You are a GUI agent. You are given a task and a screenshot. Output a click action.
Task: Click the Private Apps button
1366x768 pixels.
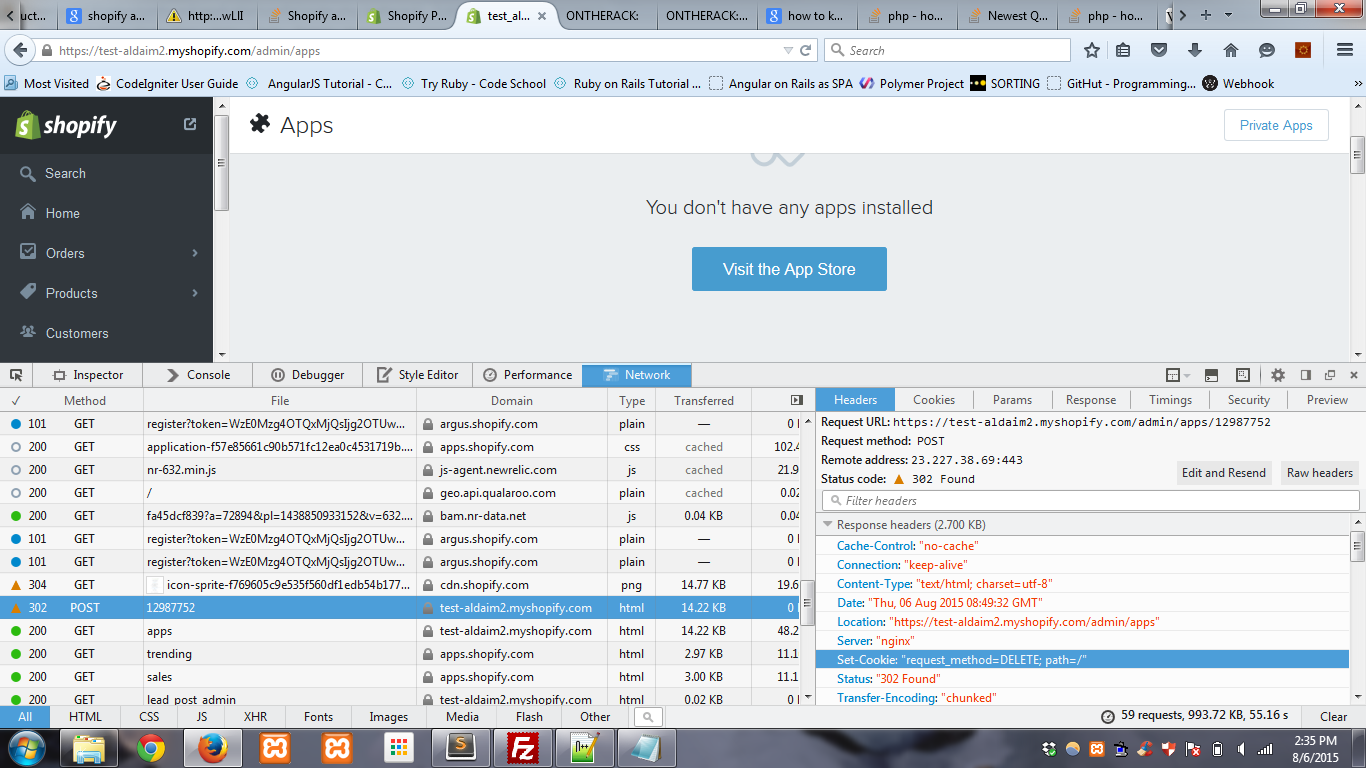tap(1276, 125)
